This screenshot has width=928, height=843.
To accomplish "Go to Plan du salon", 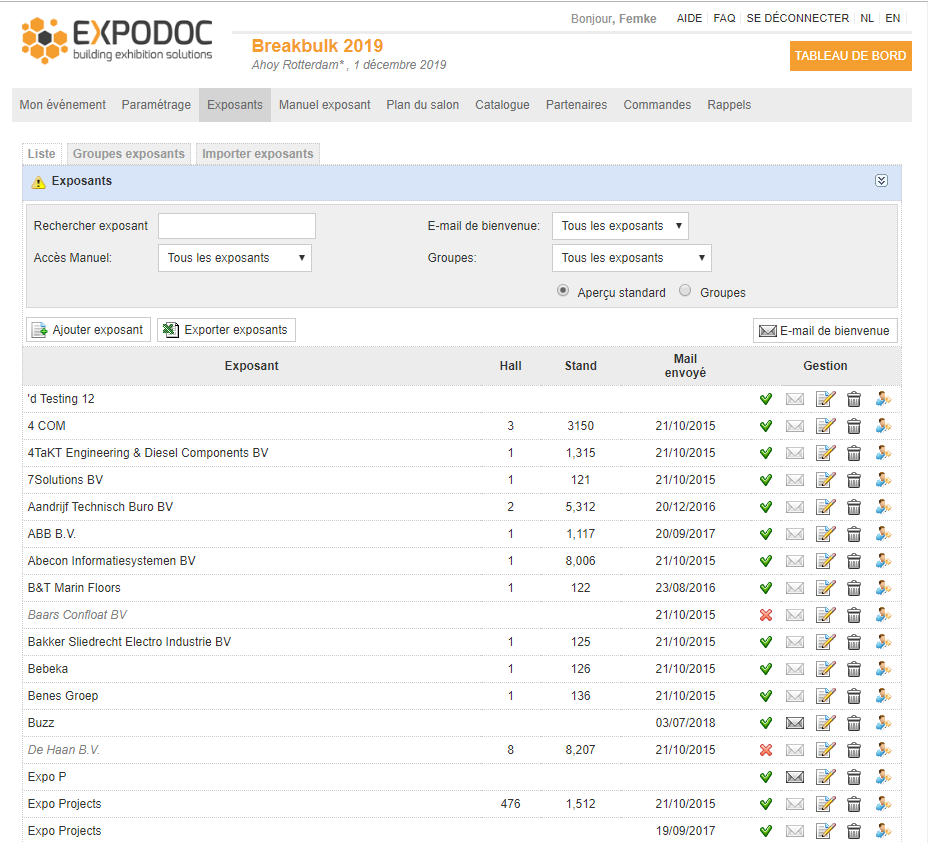I will pos(423,105).
